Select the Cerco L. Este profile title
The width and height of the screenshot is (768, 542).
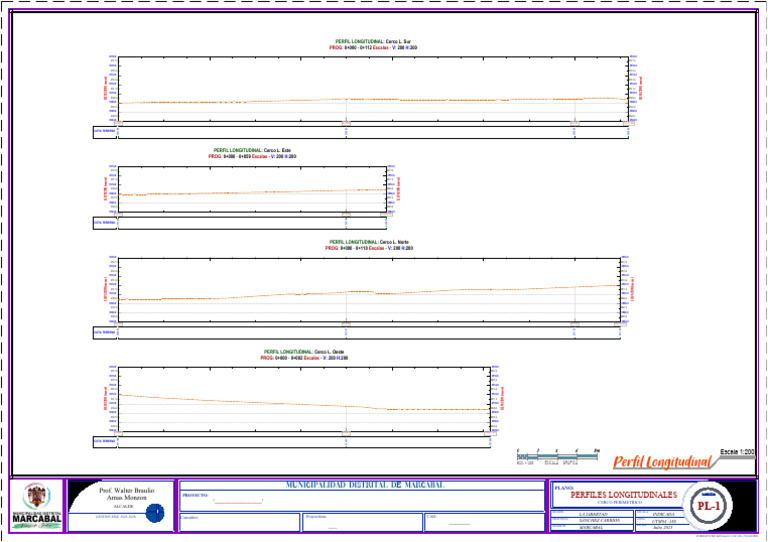[x=252, y=153]
